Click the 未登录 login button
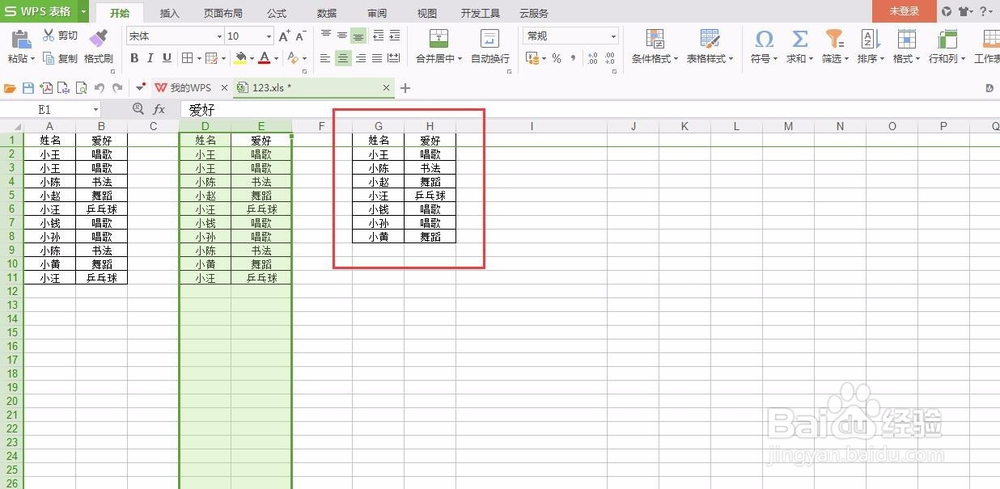The width and height of the screenshot is (1000, 489). pyautogui.click(x=904, y=11)
